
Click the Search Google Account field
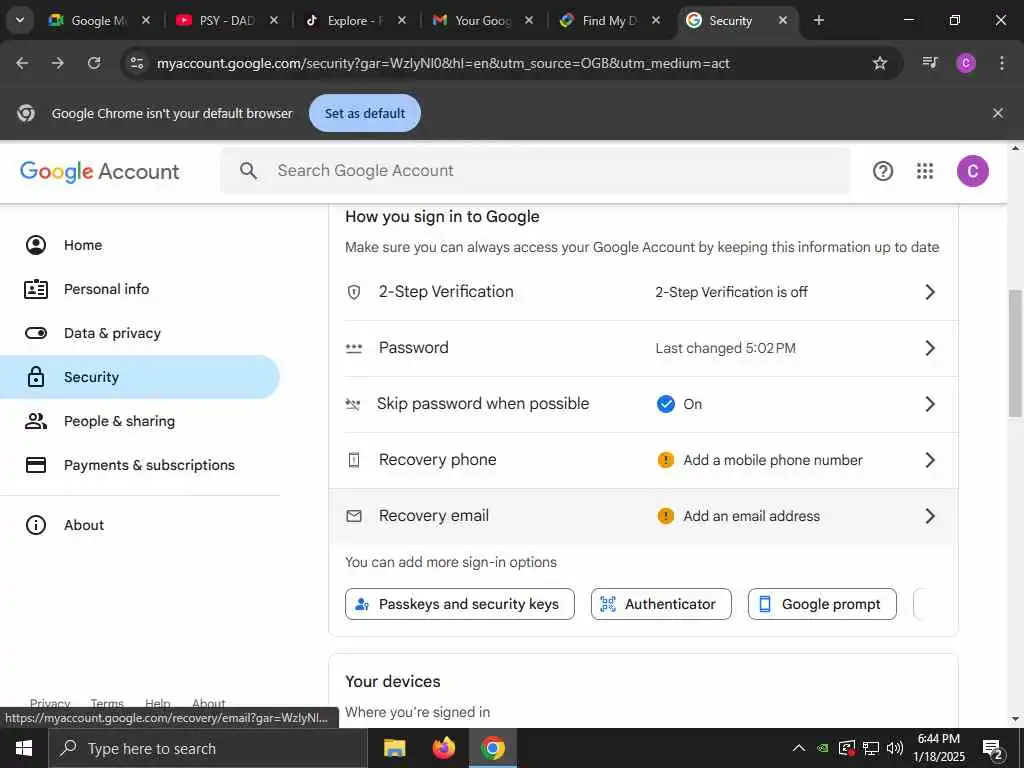click(536, 171)
